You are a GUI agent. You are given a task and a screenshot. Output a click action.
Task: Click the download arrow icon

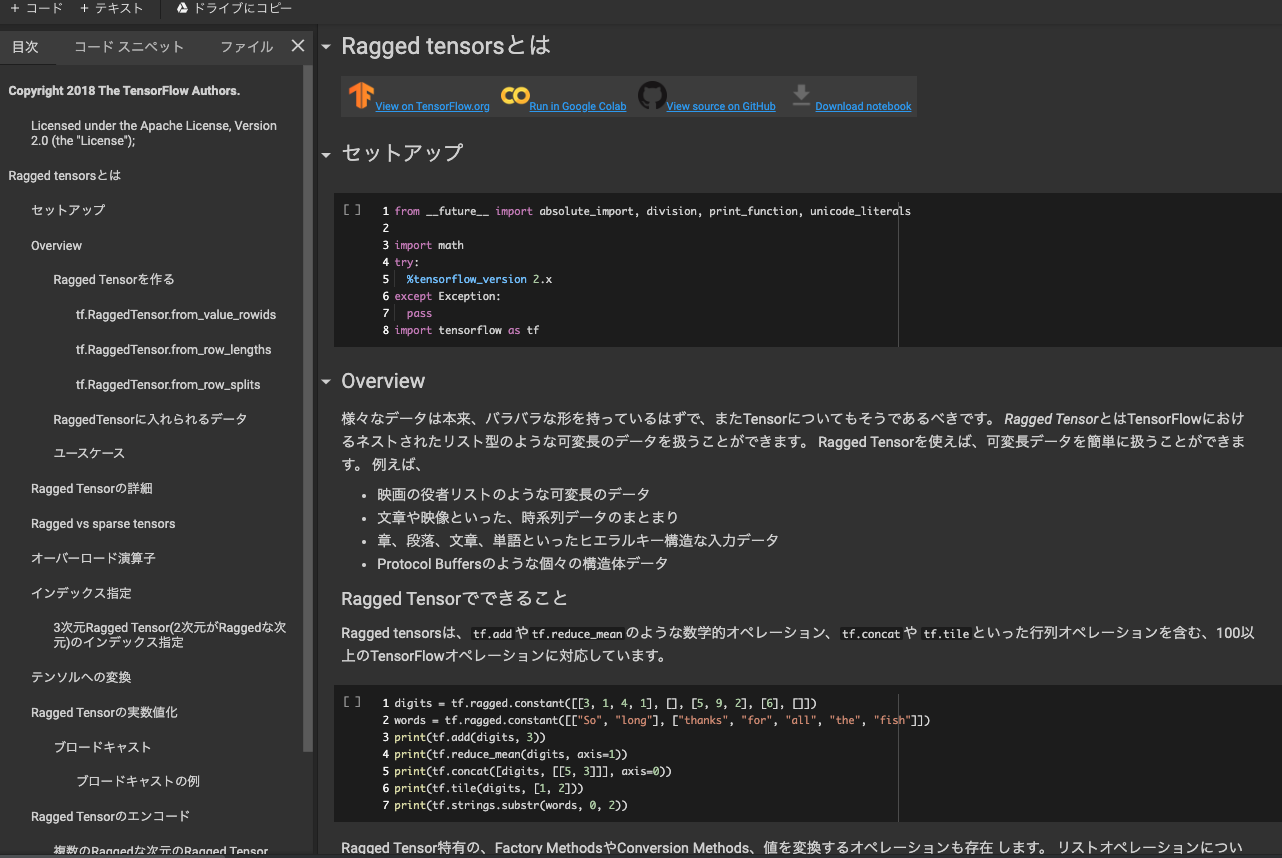point(801,96)
